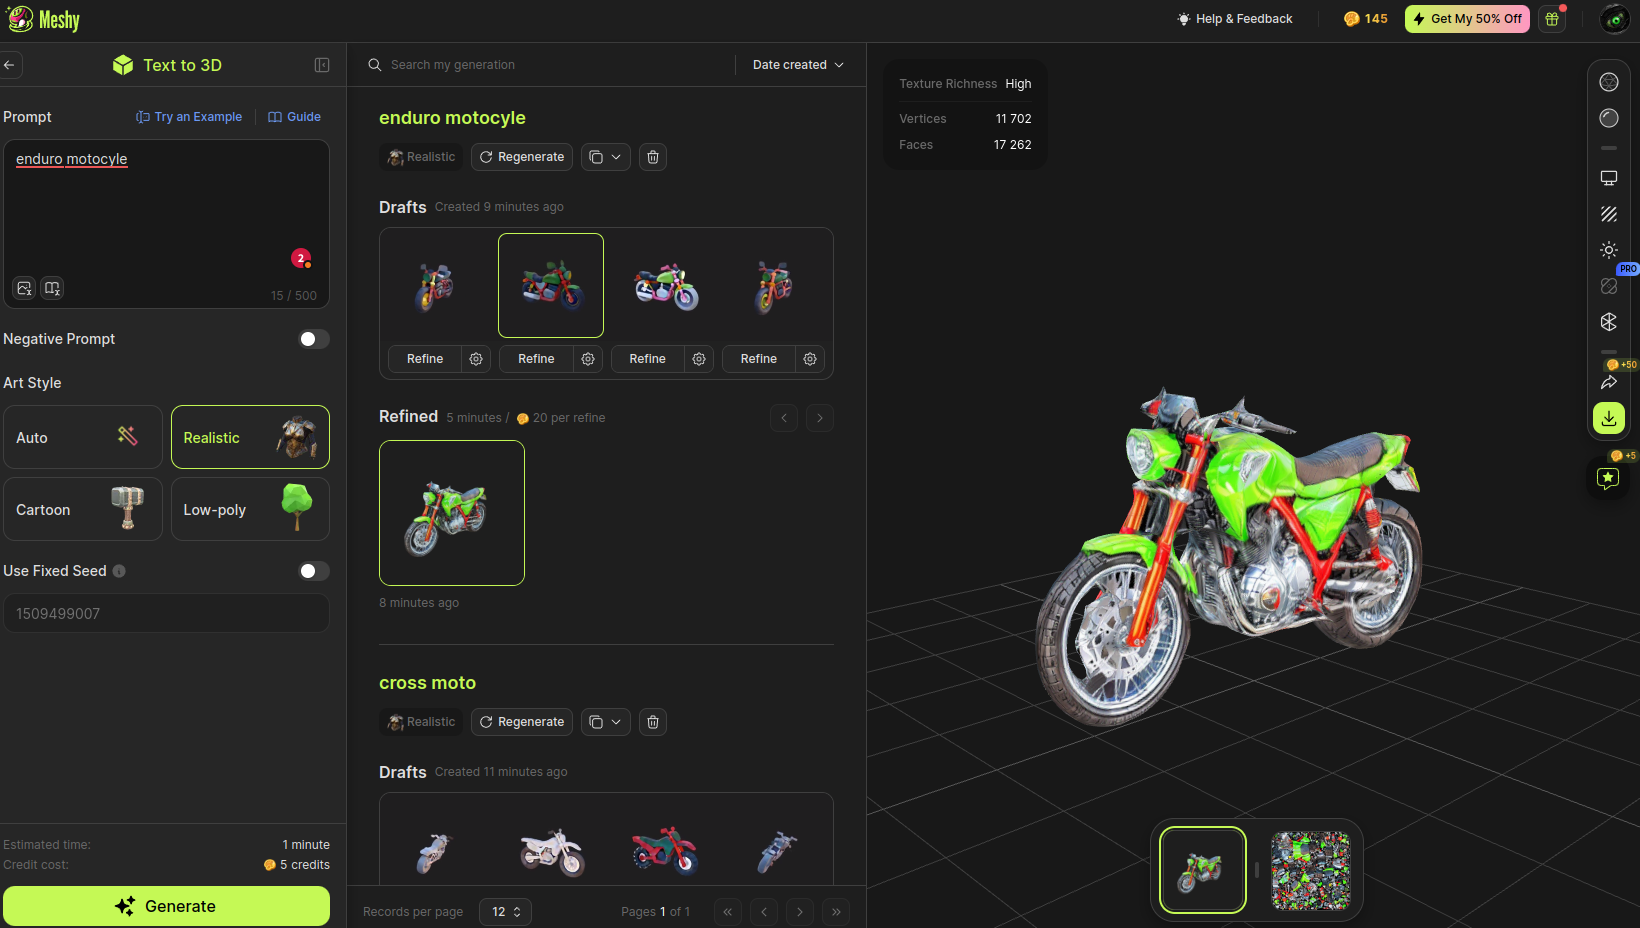The height and width of the screenshot is (928, 1640).
Task: Refine the third enduro motocyle draft
Action: 648,359
